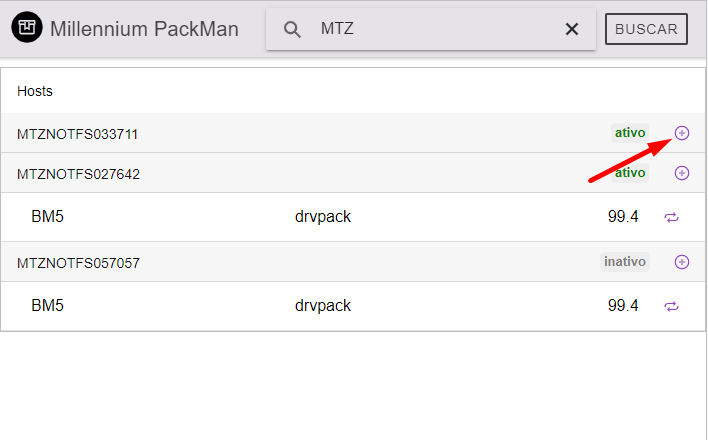Open BM5 entry under MTZNOTFS027642

point(48,217)
